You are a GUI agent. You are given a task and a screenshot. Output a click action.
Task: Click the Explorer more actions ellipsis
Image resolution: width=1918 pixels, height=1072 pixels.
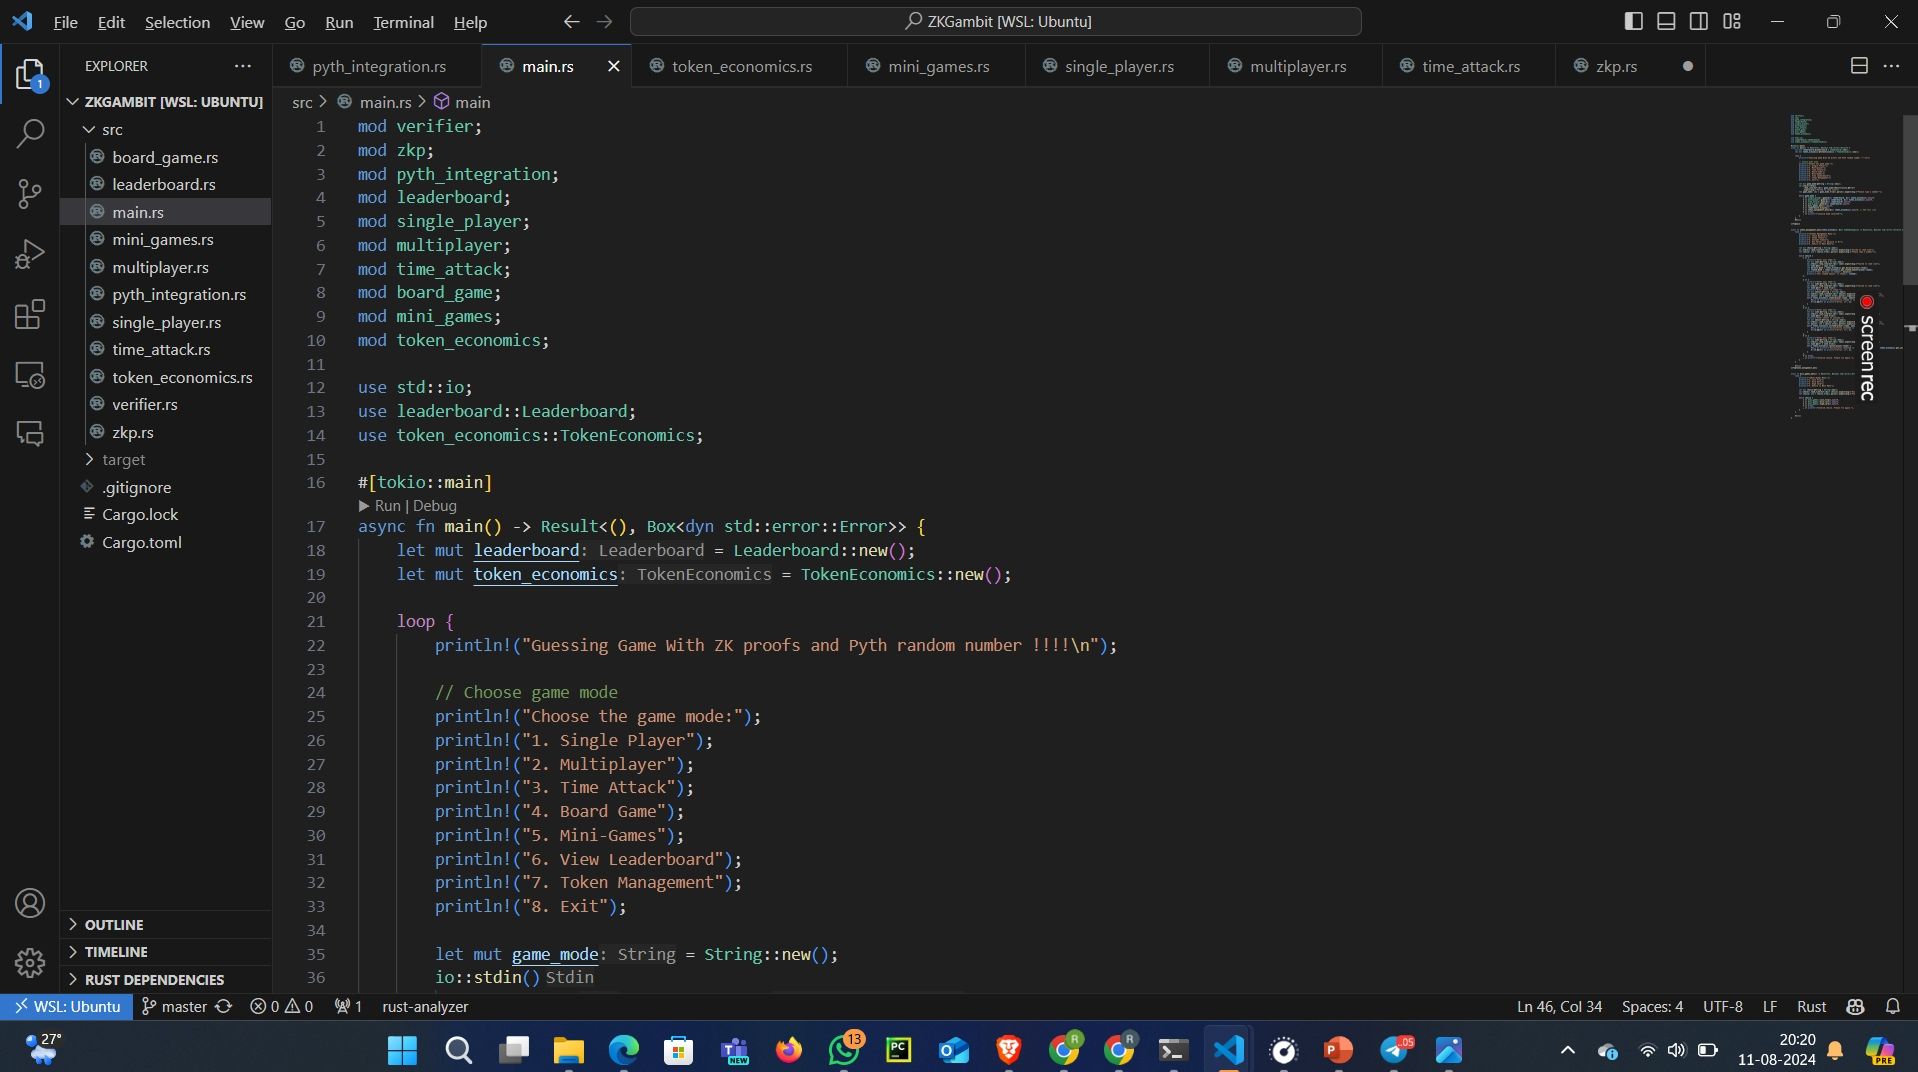pos(243,66)
